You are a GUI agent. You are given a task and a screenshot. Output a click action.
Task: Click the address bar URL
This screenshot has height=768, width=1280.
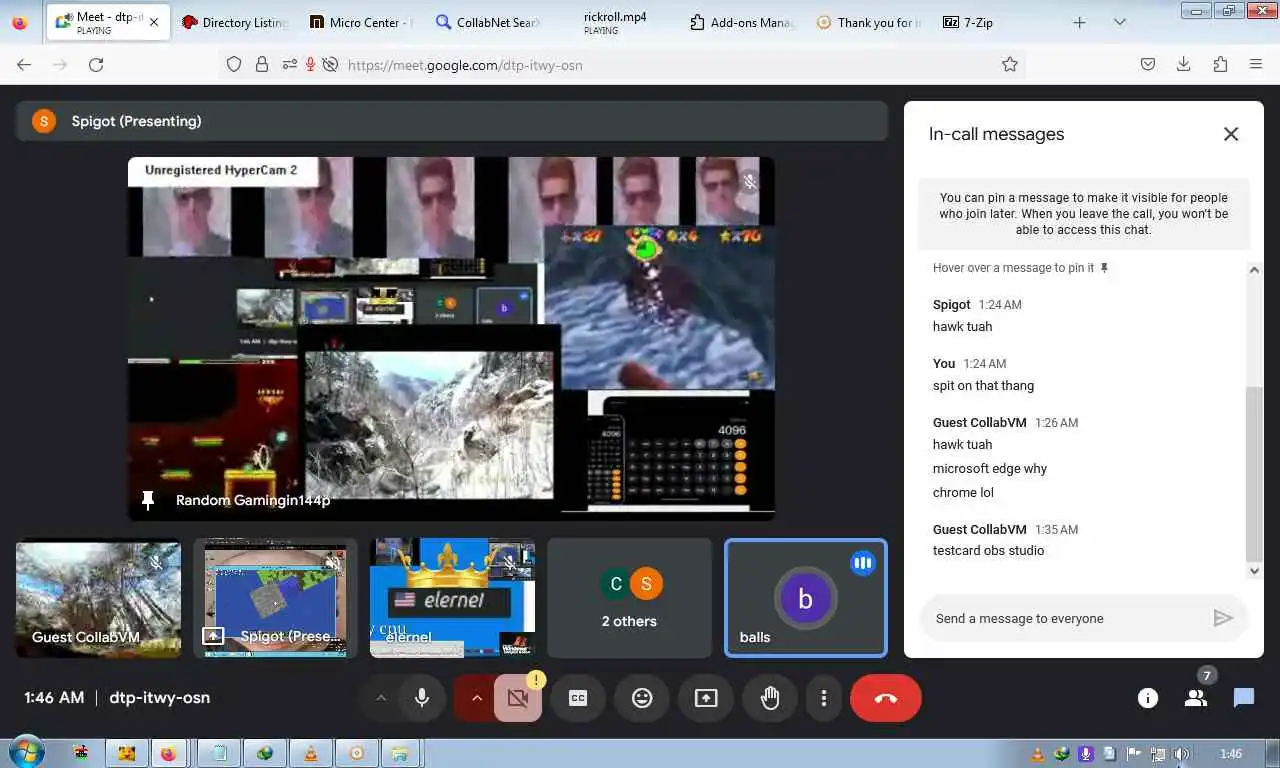(x=465, y=65)
